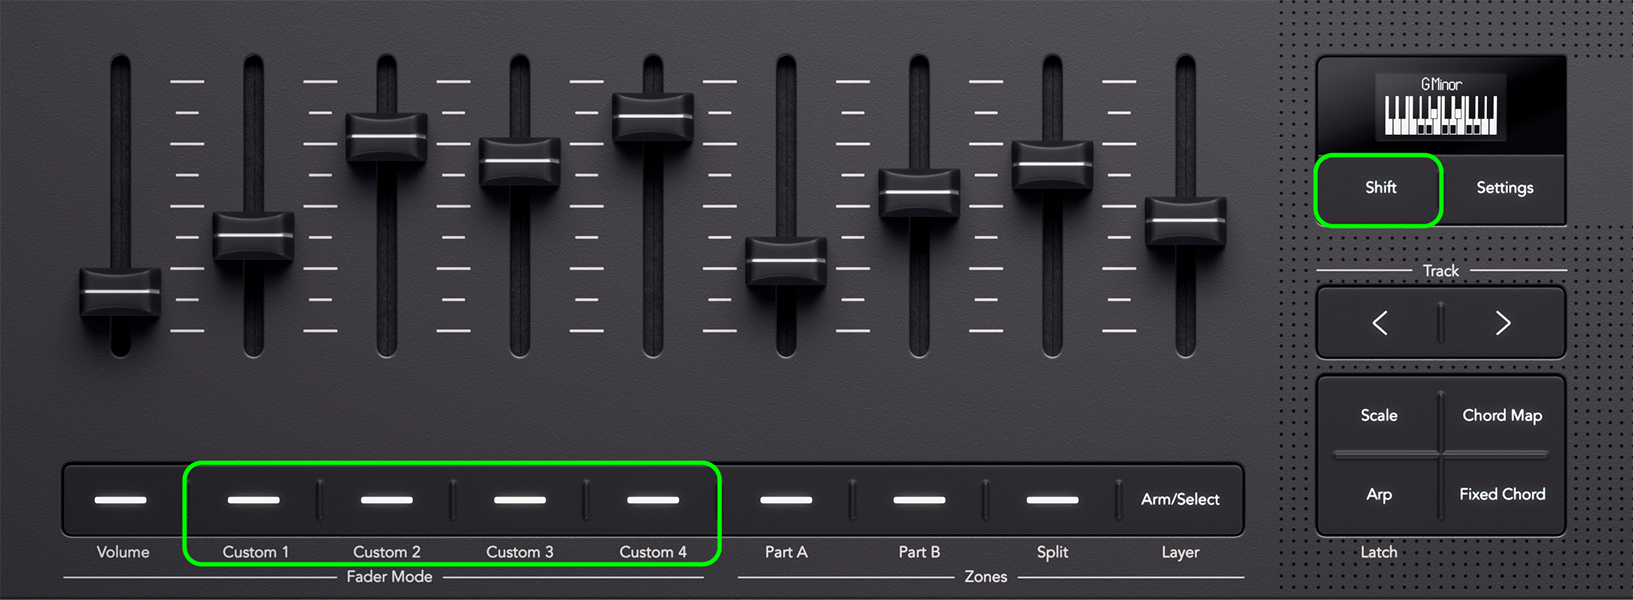Hold the Shift button
The height and width of the screenshot is (600, 1633).
click(1380, 188)
